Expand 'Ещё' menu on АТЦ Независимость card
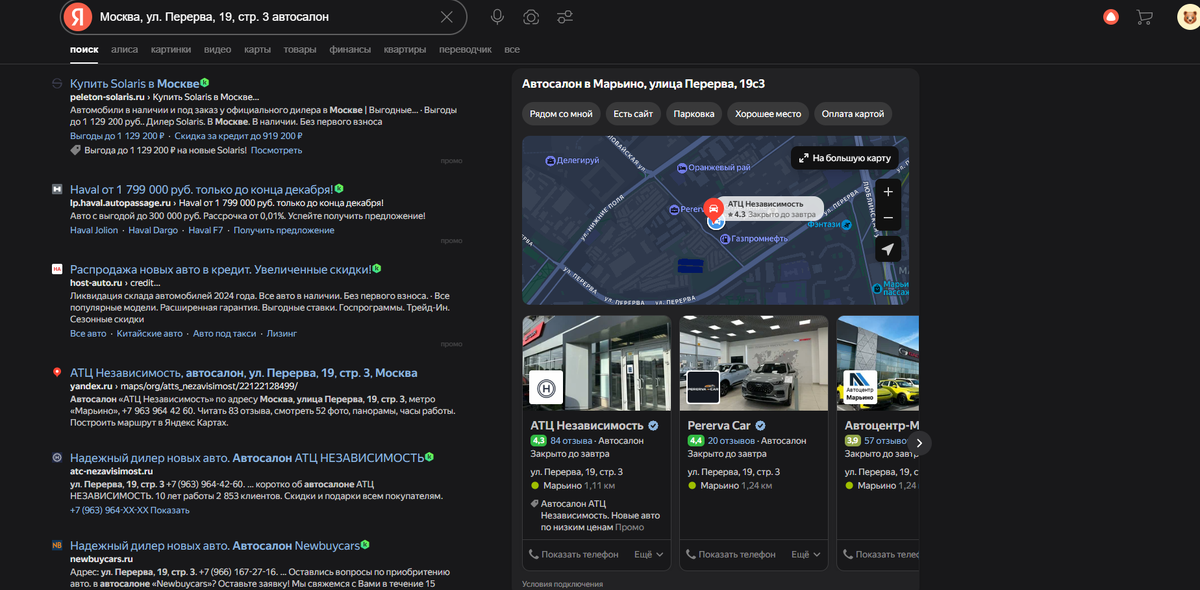This screenshot has height=590, width=1200. tap(649, 554)
